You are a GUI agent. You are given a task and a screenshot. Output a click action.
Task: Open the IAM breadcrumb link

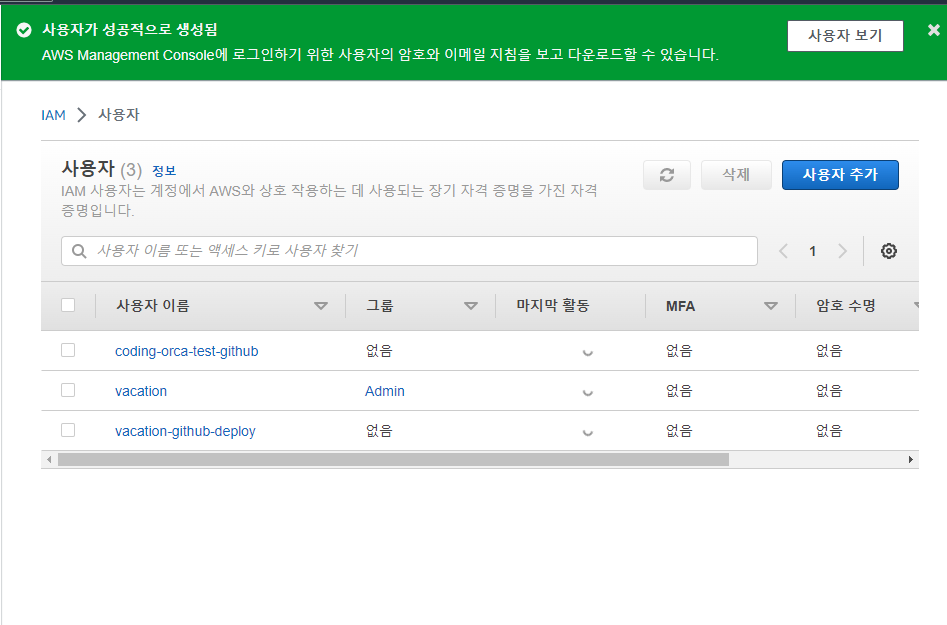tap(53, 115)
